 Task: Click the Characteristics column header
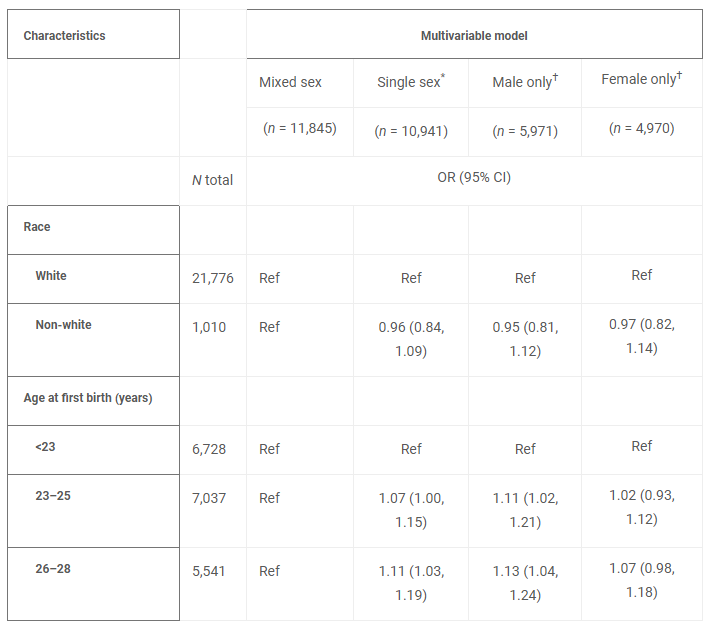coord(64,36)
